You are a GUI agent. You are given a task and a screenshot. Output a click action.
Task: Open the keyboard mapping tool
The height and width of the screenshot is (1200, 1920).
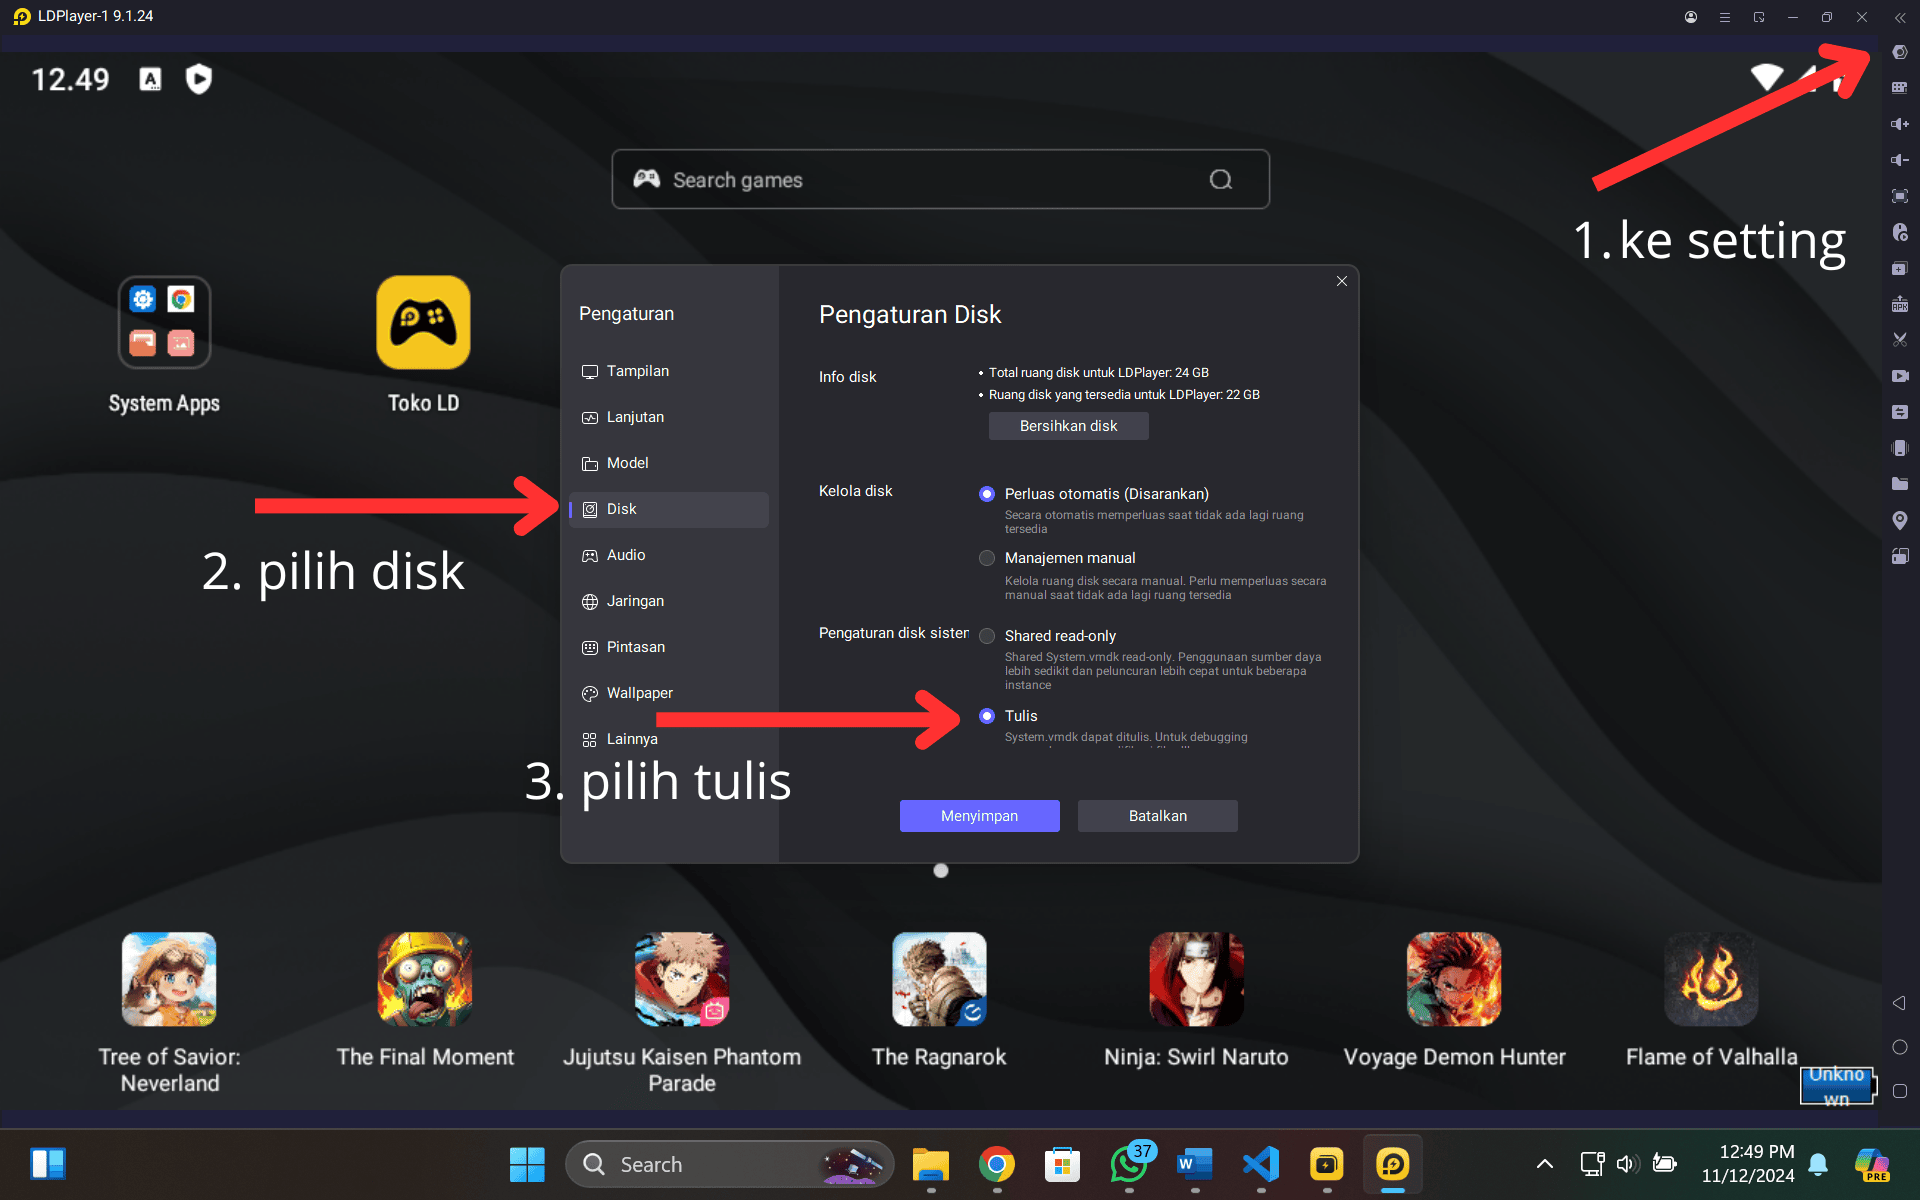click(x=1899, y=88)
